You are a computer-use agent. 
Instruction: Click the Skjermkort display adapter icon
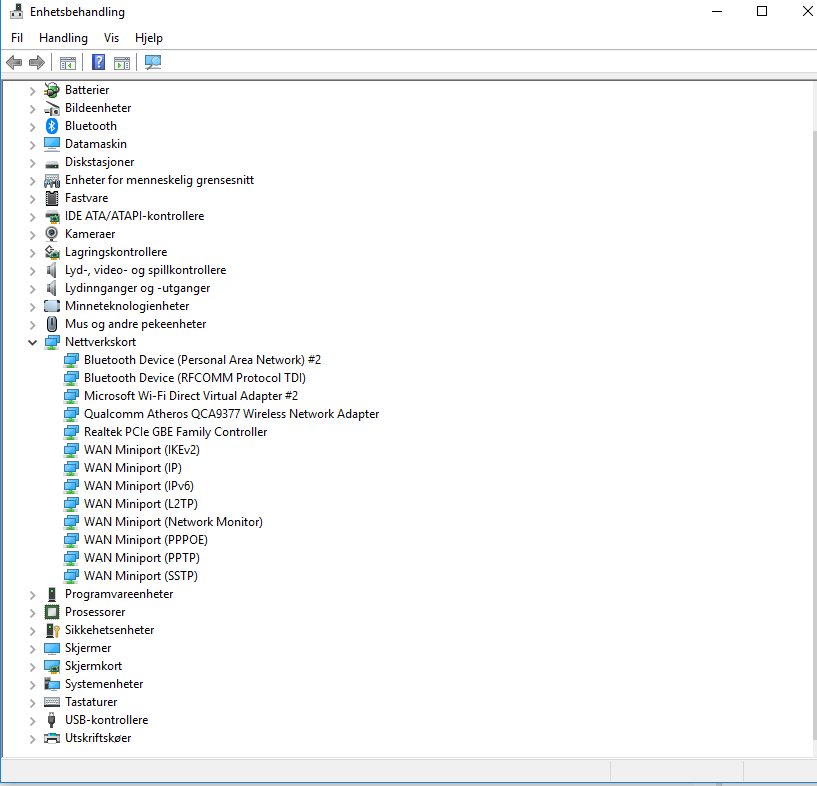[52, 666]
